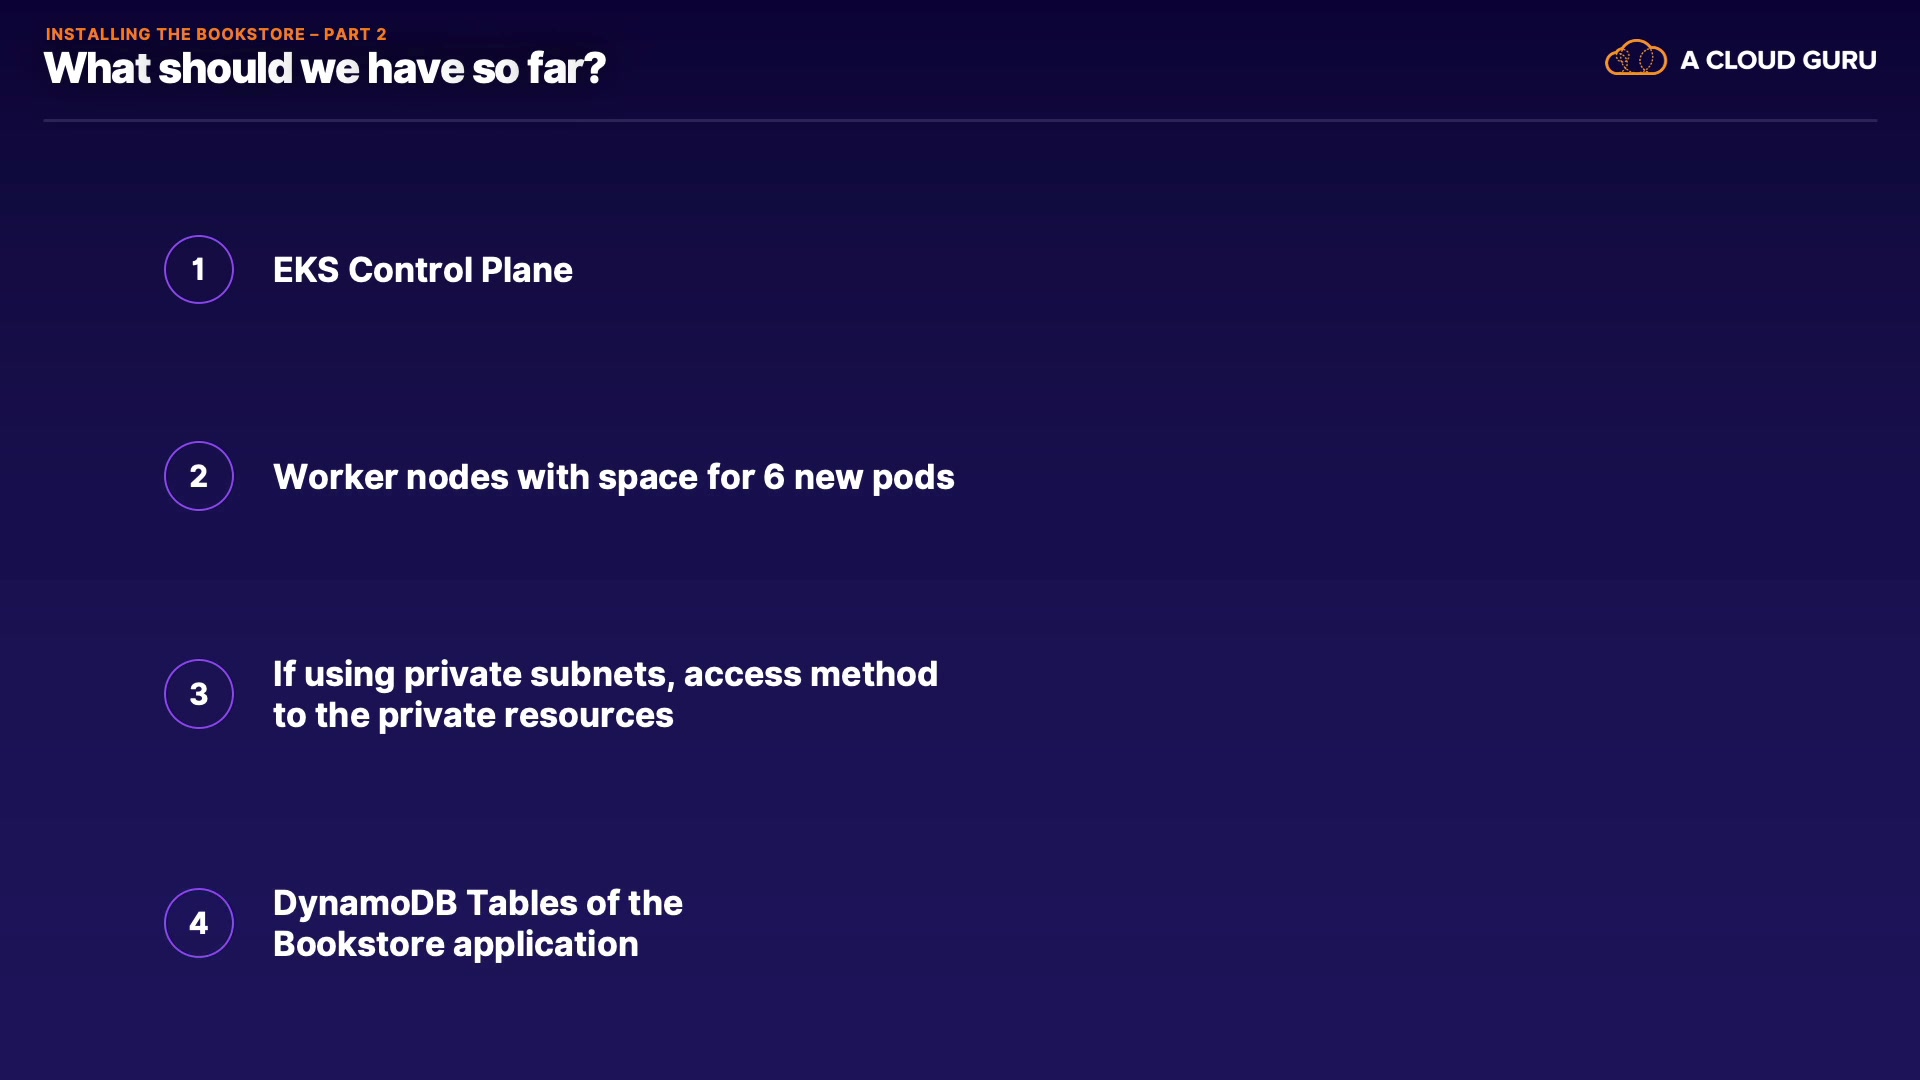Screen dimensions: 1920x1080
Task: Click the phrase '6 new pods'
Action: 858,477
